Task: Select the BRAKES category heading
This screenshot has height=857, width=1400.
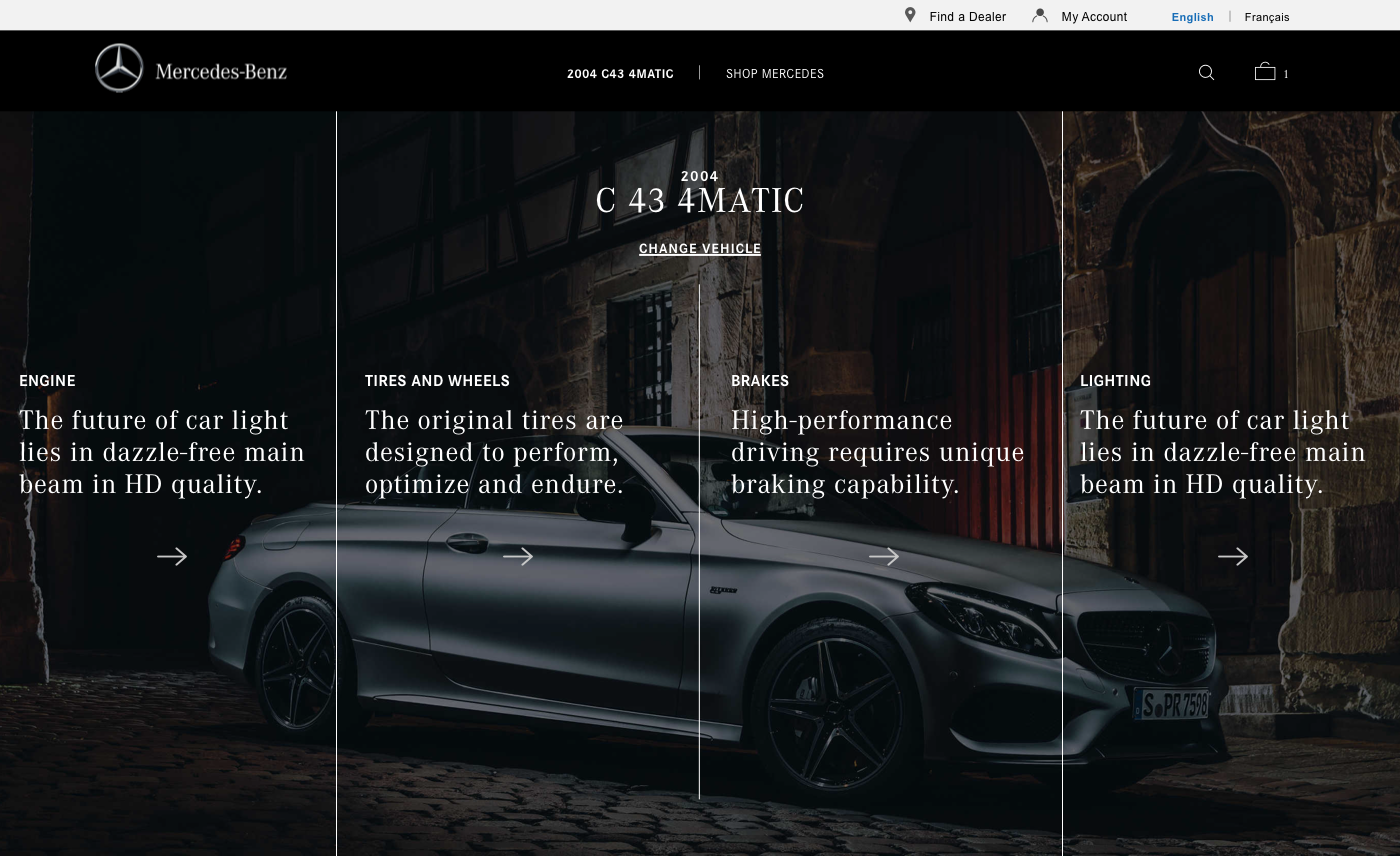Action: point(760,381)
